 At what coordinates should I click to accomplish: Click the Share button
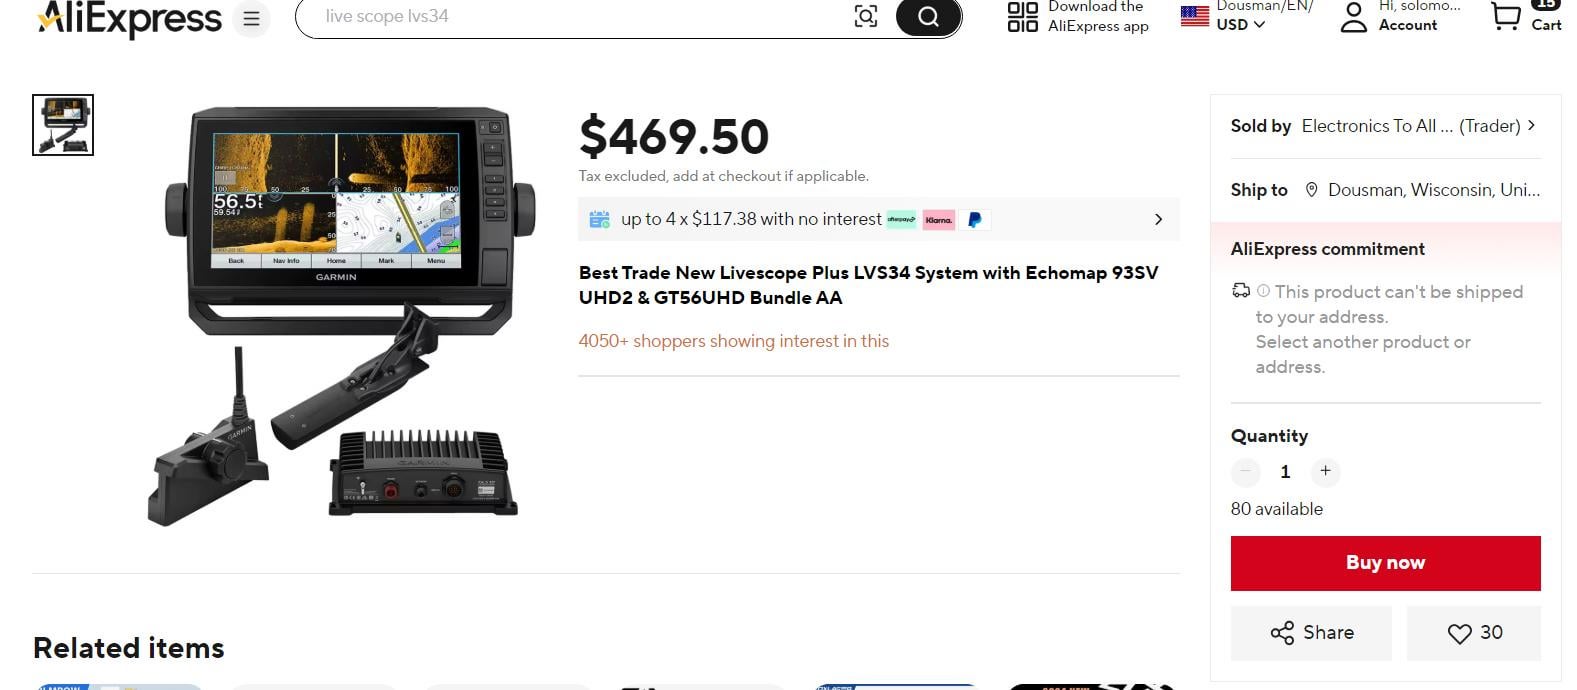(x=1311, y=633)
